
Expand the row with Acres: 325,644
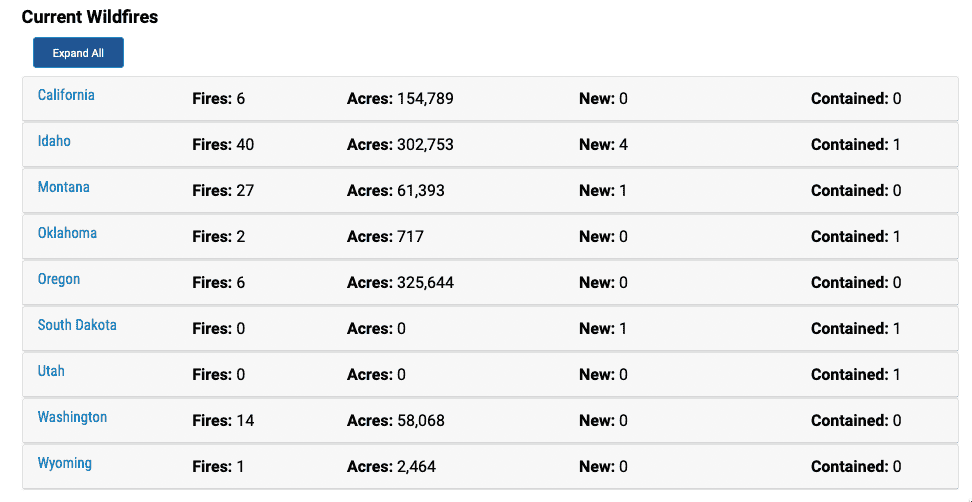point(490,283)
